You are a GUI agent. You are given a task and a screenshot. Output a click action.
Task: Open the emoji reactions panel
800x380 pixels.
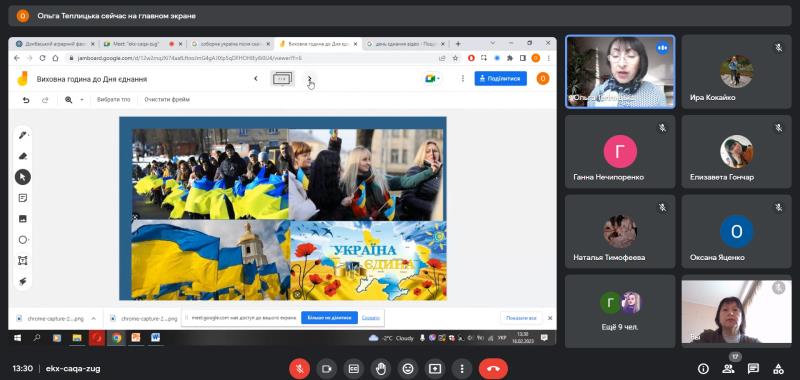tap(408, 368)
